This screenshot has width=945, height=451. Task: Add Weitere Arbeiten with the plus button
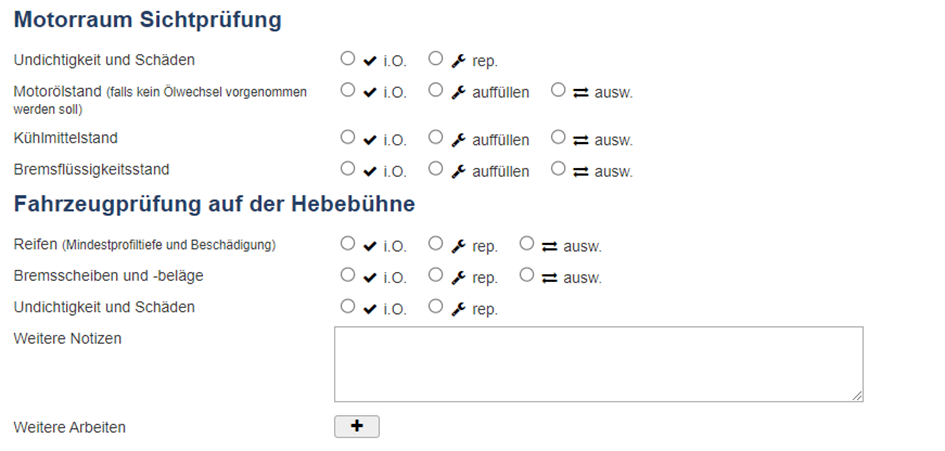coord(357,426)
